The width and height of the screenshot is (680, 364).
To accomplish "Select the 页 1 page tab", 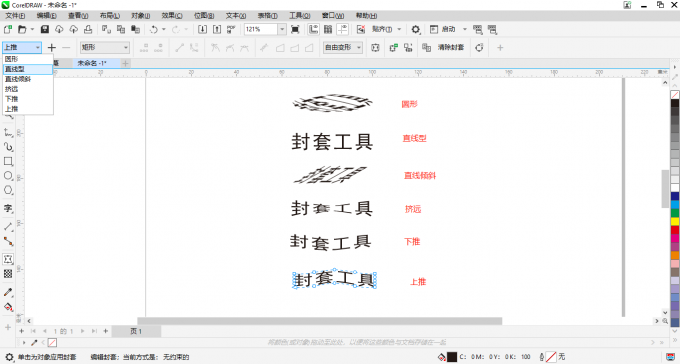I will coord(136,331).
